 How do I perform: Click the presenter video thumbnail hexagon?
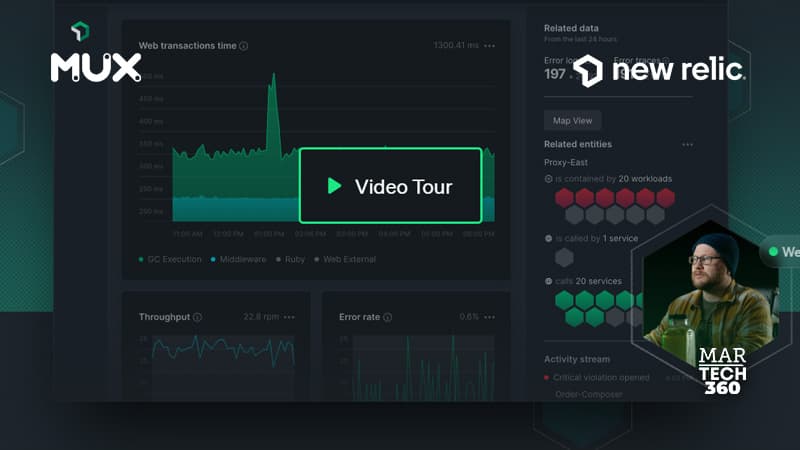pyautogui.click(x=711, y=288)
